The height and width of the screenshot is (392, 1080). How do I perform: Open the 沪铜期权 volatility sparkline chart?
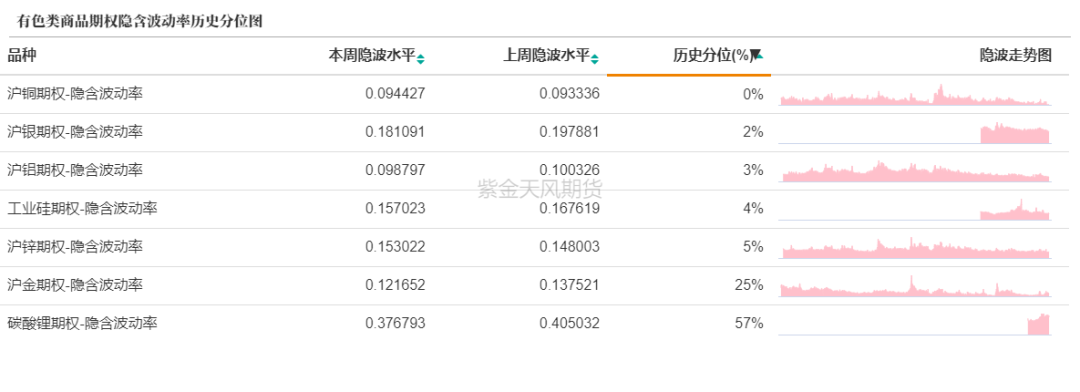(915, 95)
